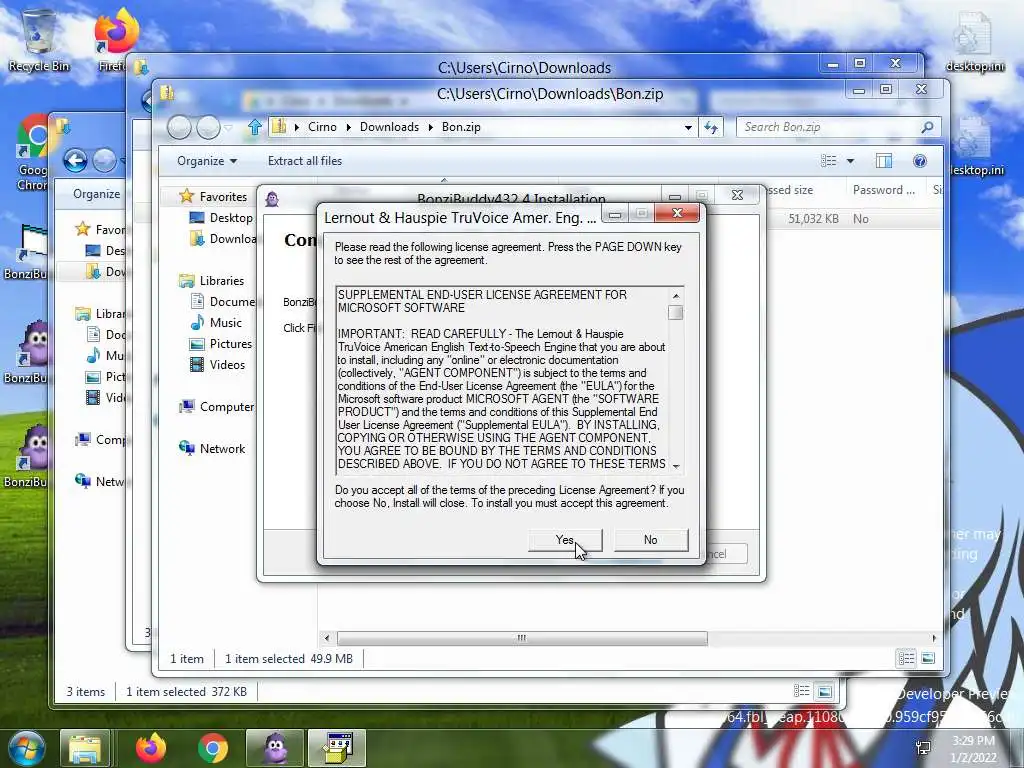Expand the arrow between Downloads and Bon.zip
Viewport: 1024px width, 768px height.
pos(431,127)
